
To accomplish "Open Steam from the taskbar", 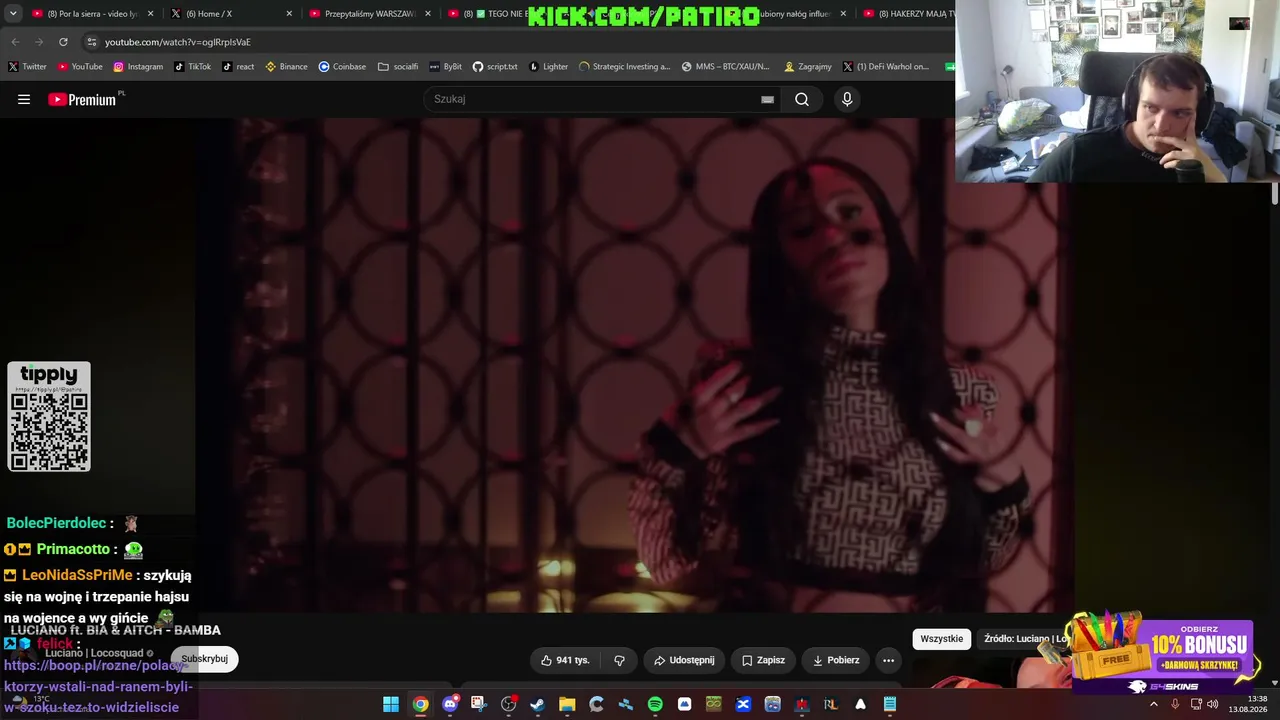I will (537, 704).
